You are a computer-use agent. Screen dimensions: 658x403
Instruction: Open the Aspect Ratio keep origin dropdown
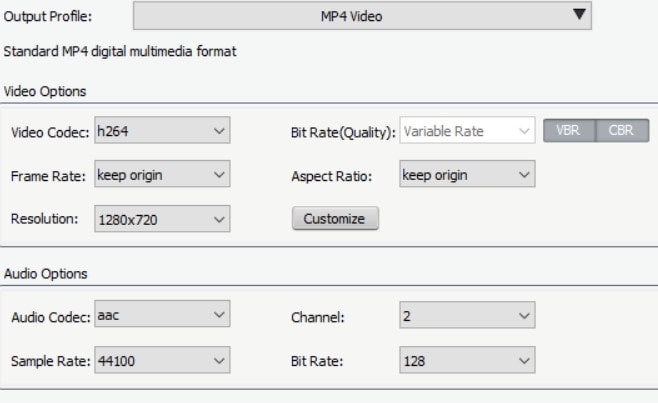coord(467,174)
